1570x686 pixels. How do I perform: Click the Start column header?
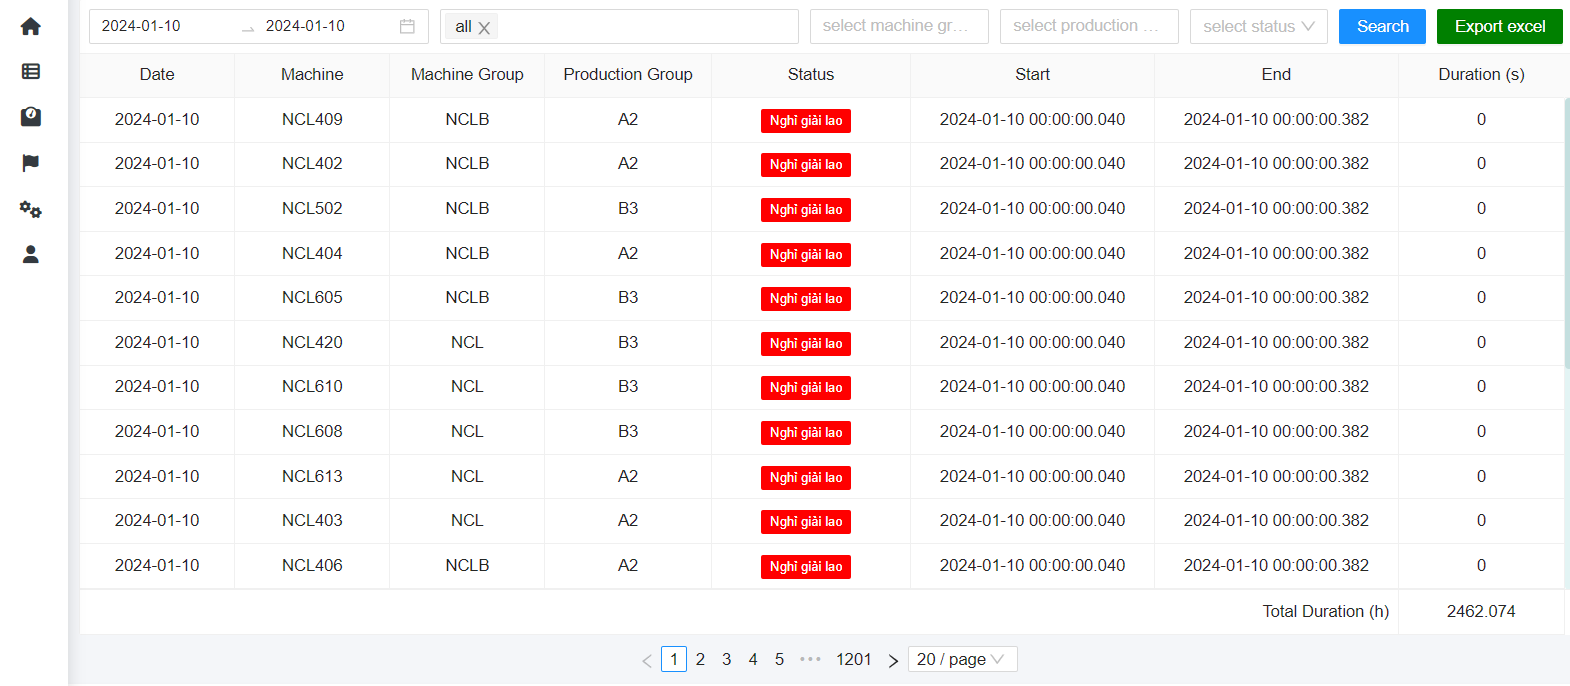(x=1033, y=74)
